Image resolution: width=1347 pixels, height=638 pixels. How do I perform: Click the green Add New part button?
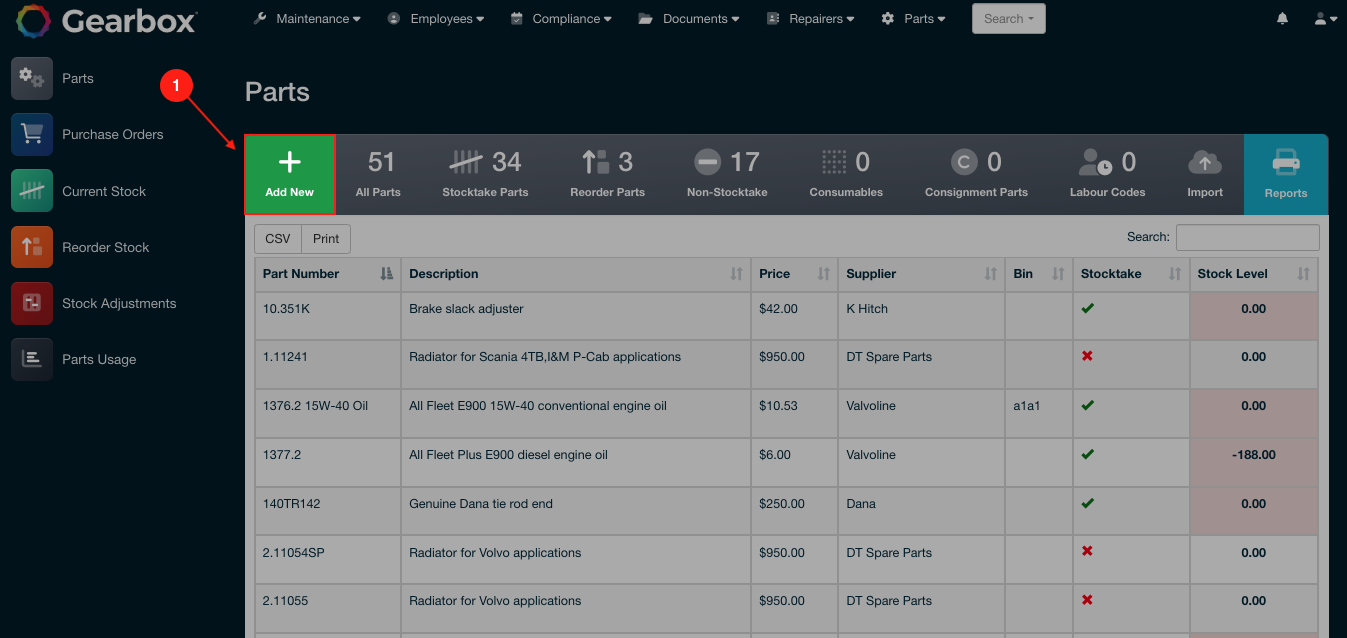[290, 174]
